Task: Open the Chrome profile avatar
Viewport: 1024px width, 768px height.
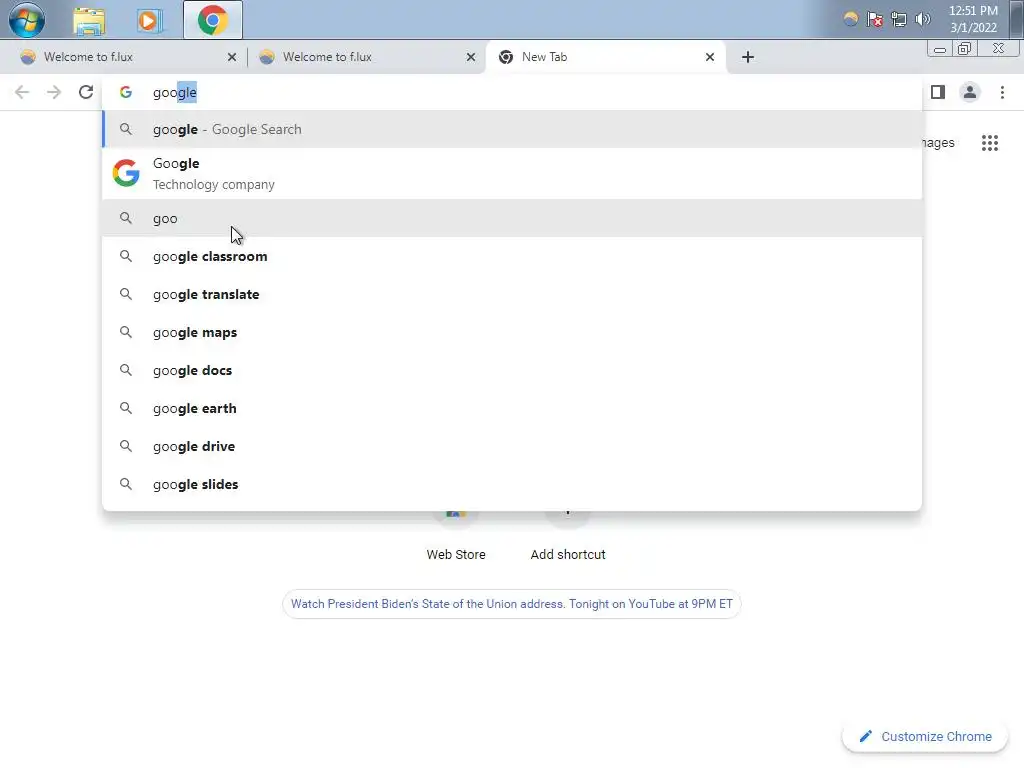Action: [x=970, y=92]
